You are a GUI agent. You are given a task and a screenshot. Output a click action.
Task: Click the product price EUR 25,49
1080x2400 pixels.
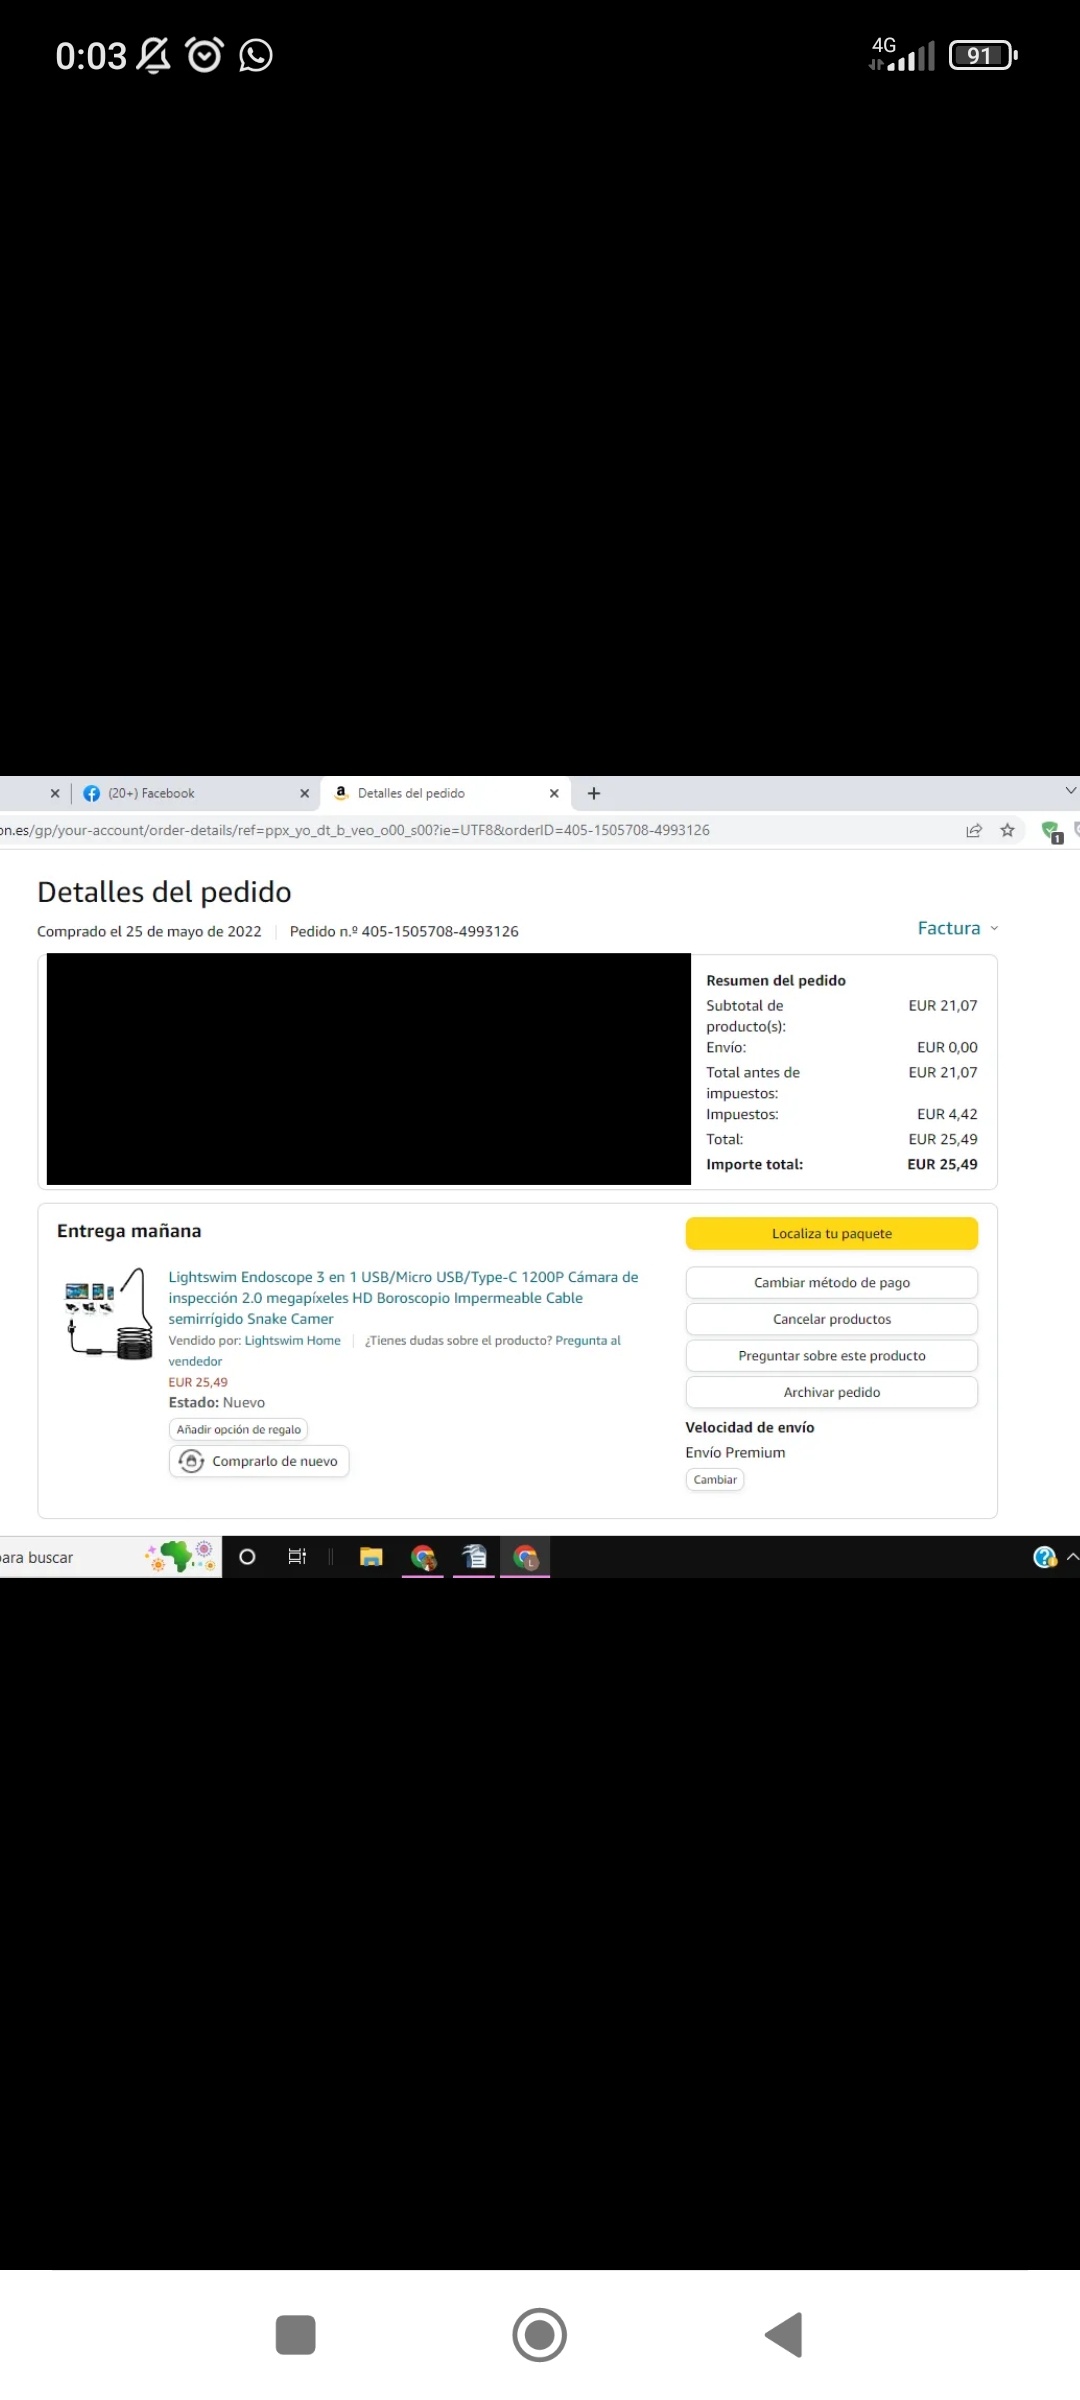198,1382
